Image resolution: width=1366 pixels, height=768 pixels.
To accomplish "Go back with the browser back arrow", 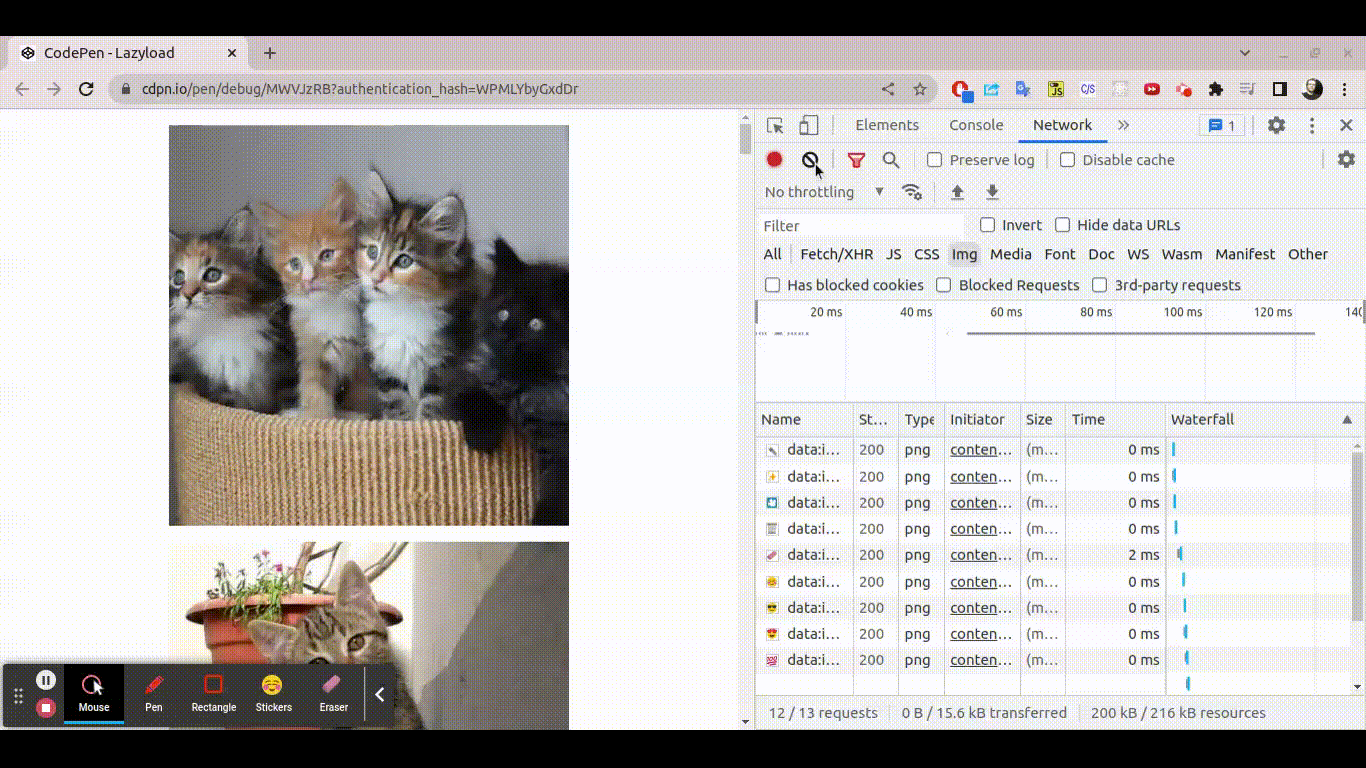I will pyautogui.click(x=22, y=89).
